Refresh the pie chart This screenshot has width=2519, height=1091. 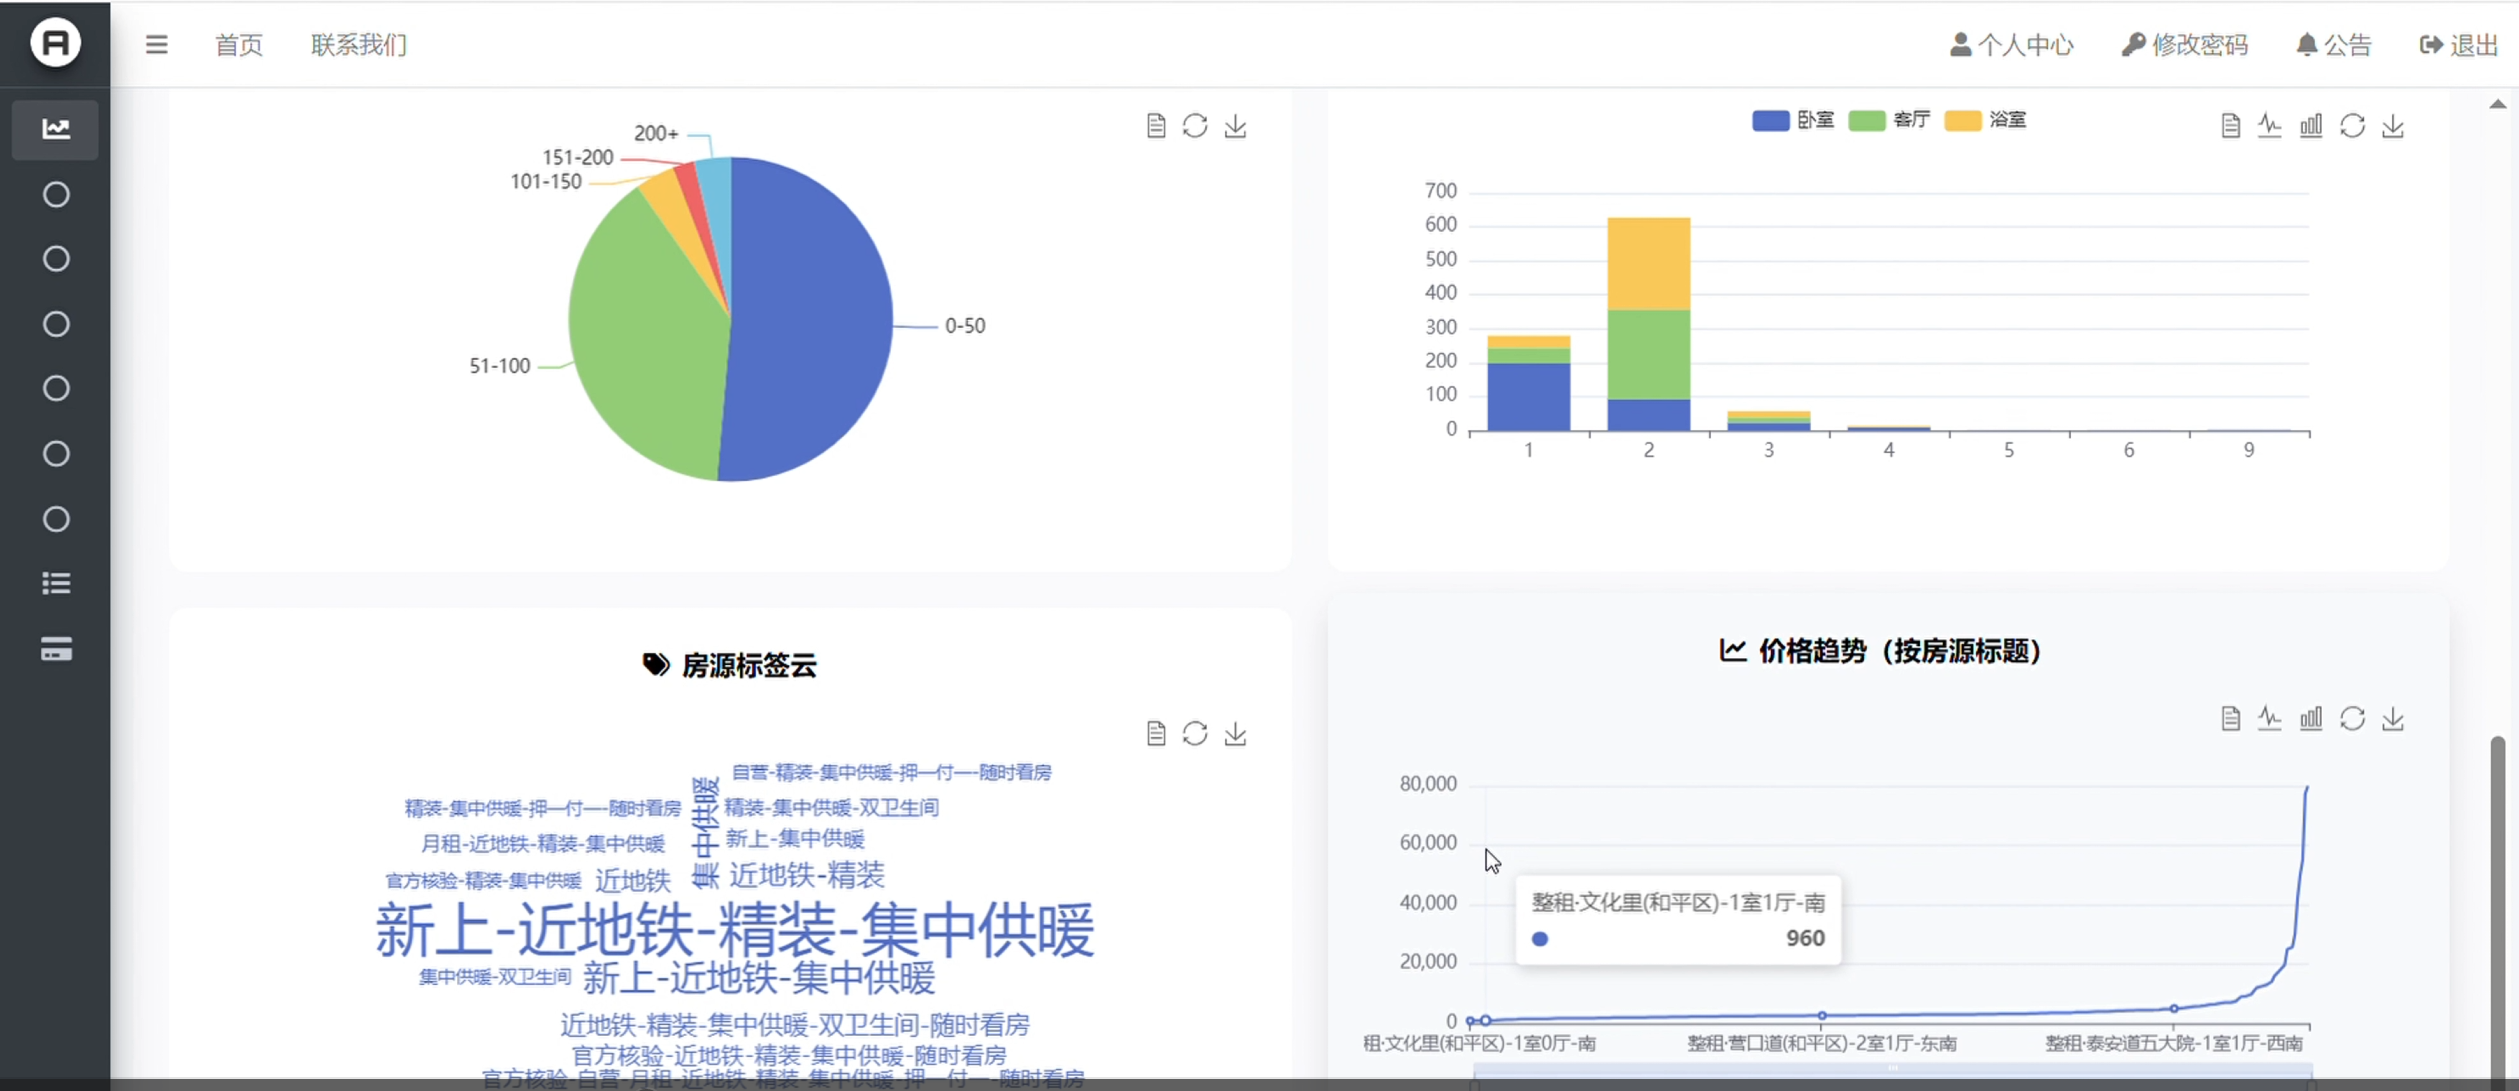click(1195, 126)
